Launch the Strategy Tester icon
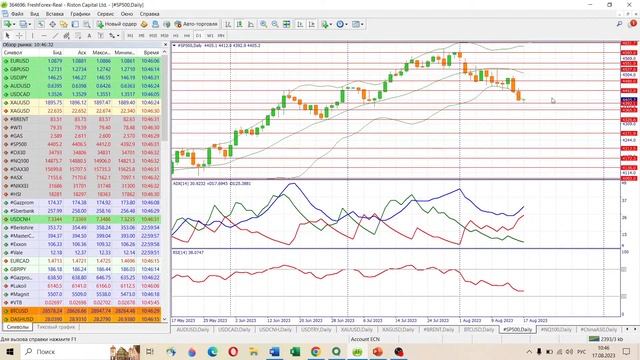This screenshot has height=360, width=640. 87,24
